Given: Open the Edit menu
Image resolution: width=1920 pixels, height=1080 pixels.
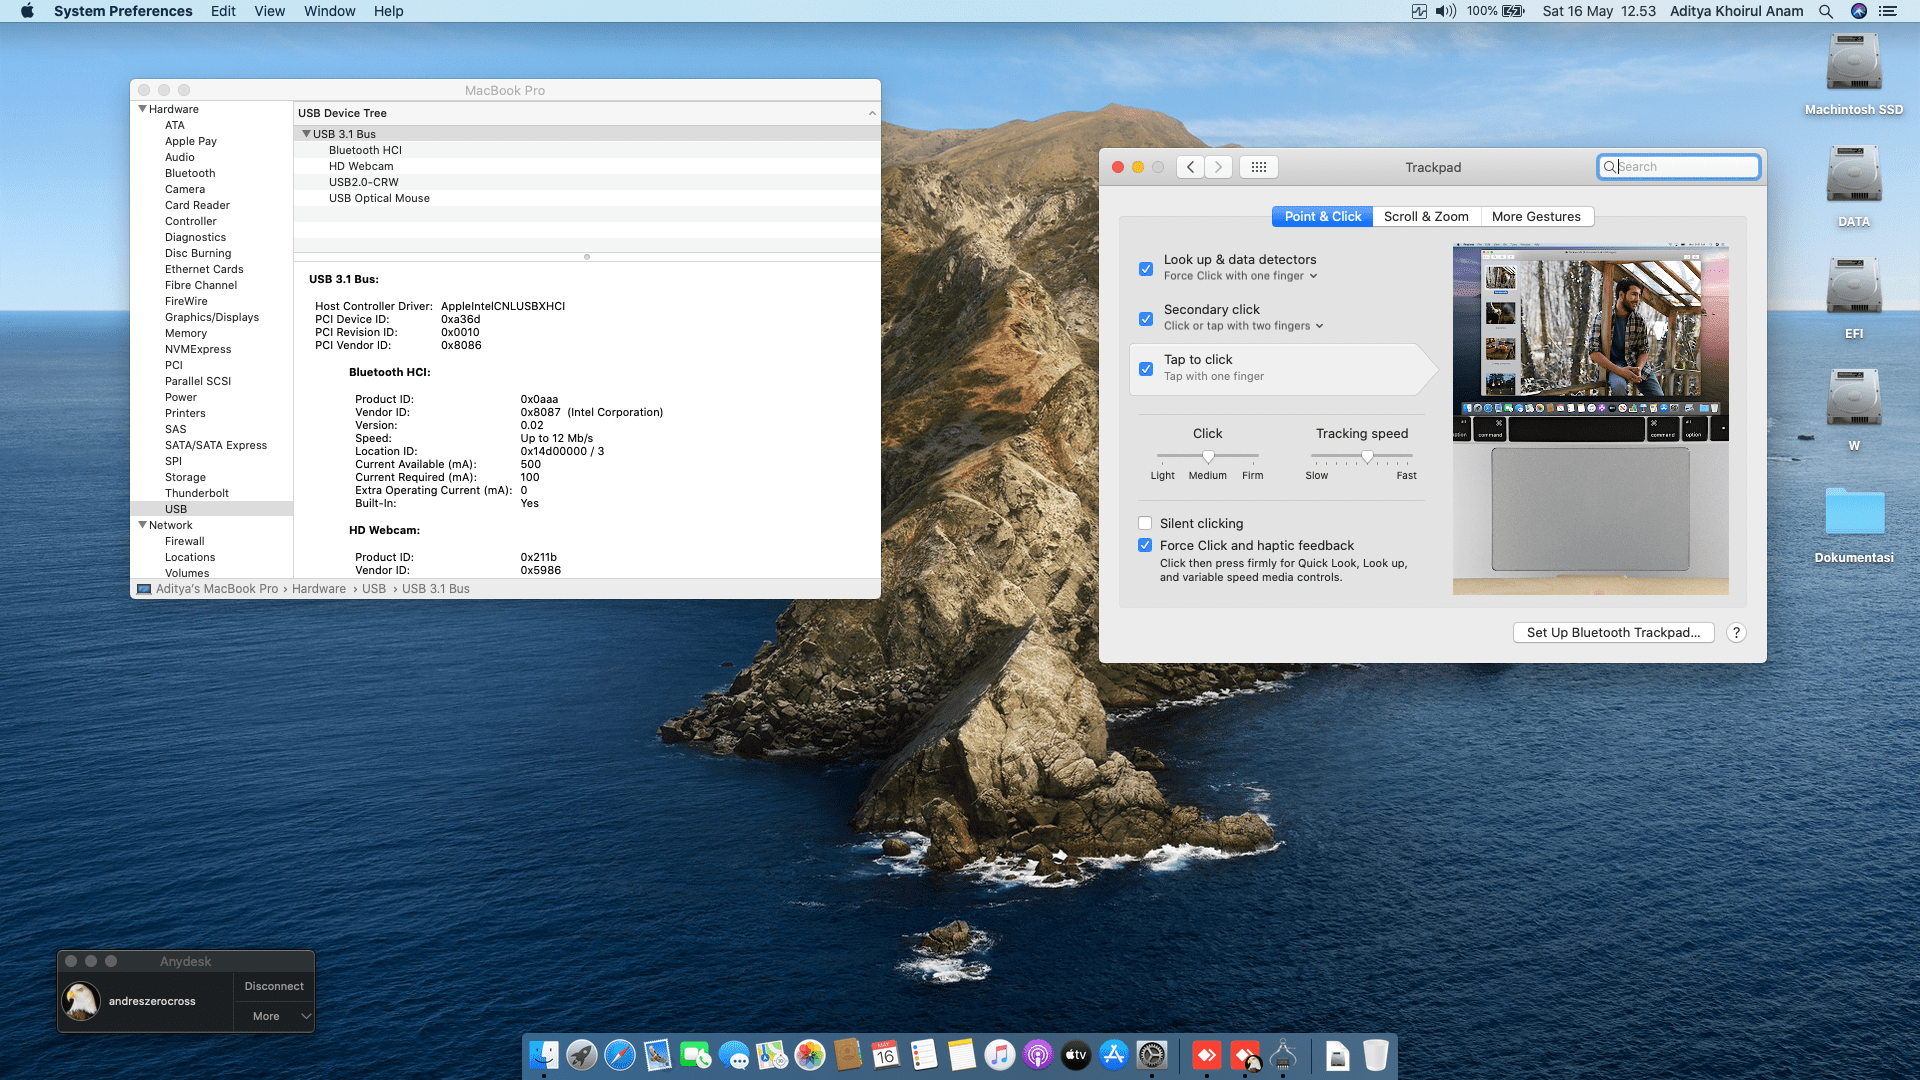Looking at the screenshot, I should tap(223, 11).
